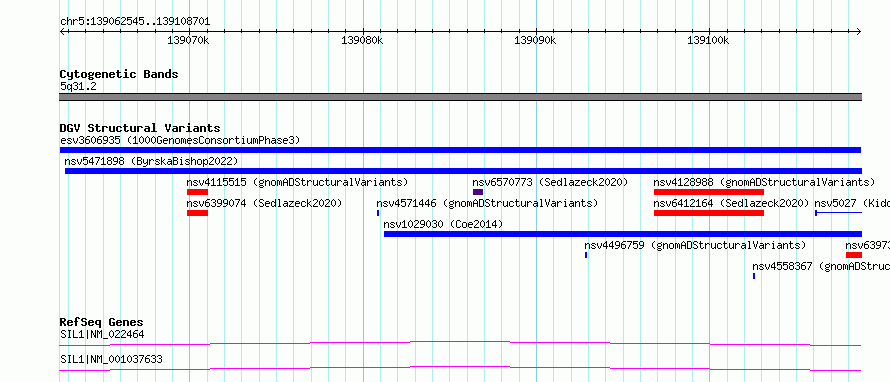Image resolution: width=890 pixels, height=382 pixels.
Task: Click the 139090k ruler position
Action: (x=535, y=40)
